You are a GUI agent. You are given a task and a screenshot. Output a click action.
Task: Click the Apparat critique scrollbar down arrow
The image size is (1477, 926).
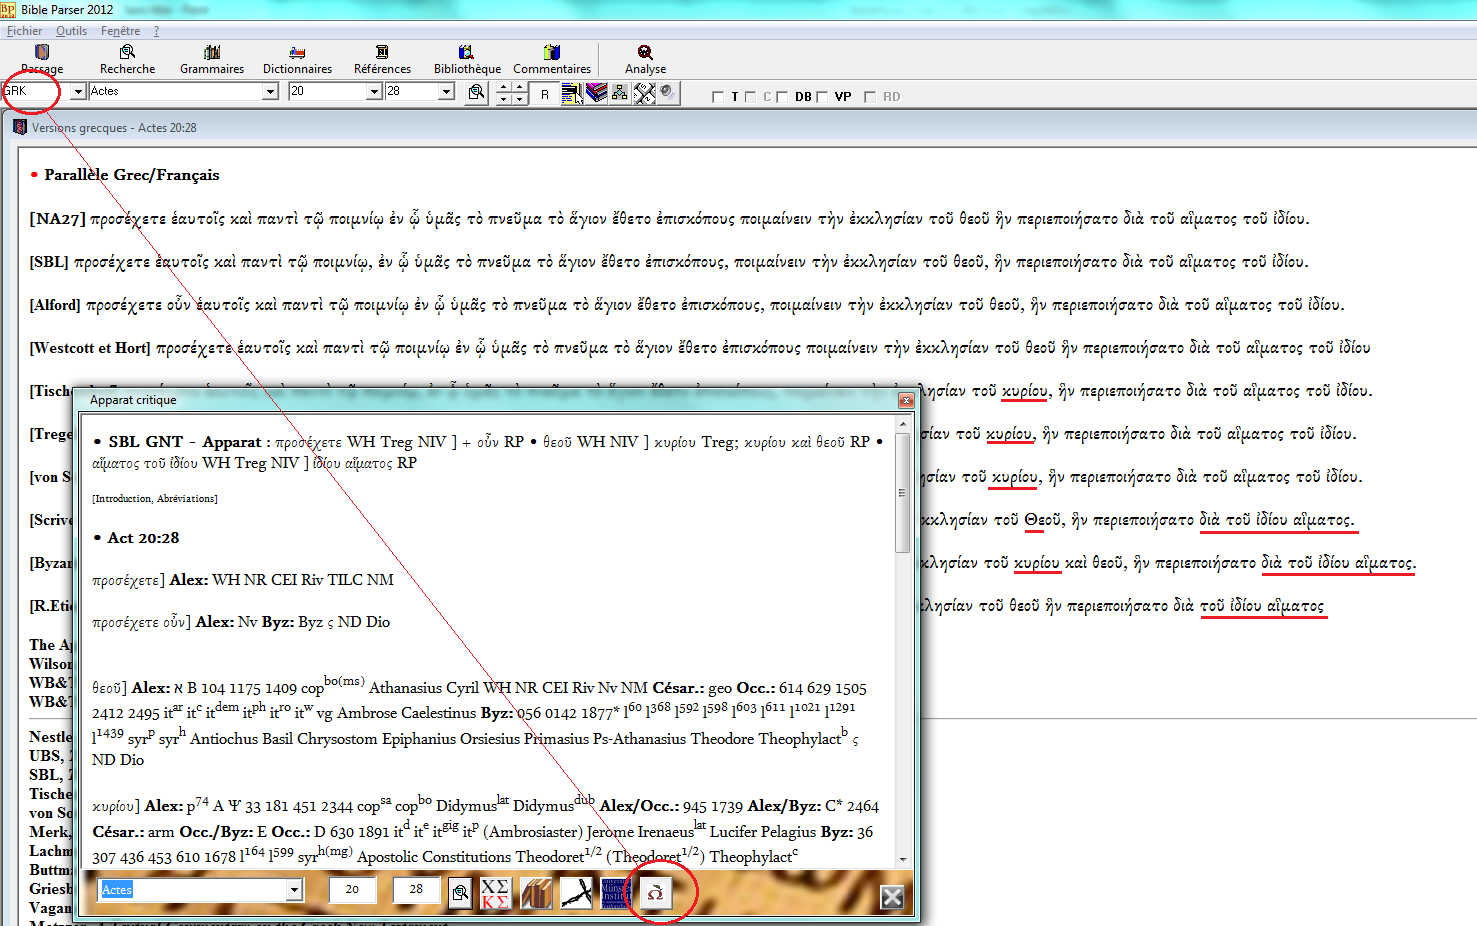pos(903,859)
